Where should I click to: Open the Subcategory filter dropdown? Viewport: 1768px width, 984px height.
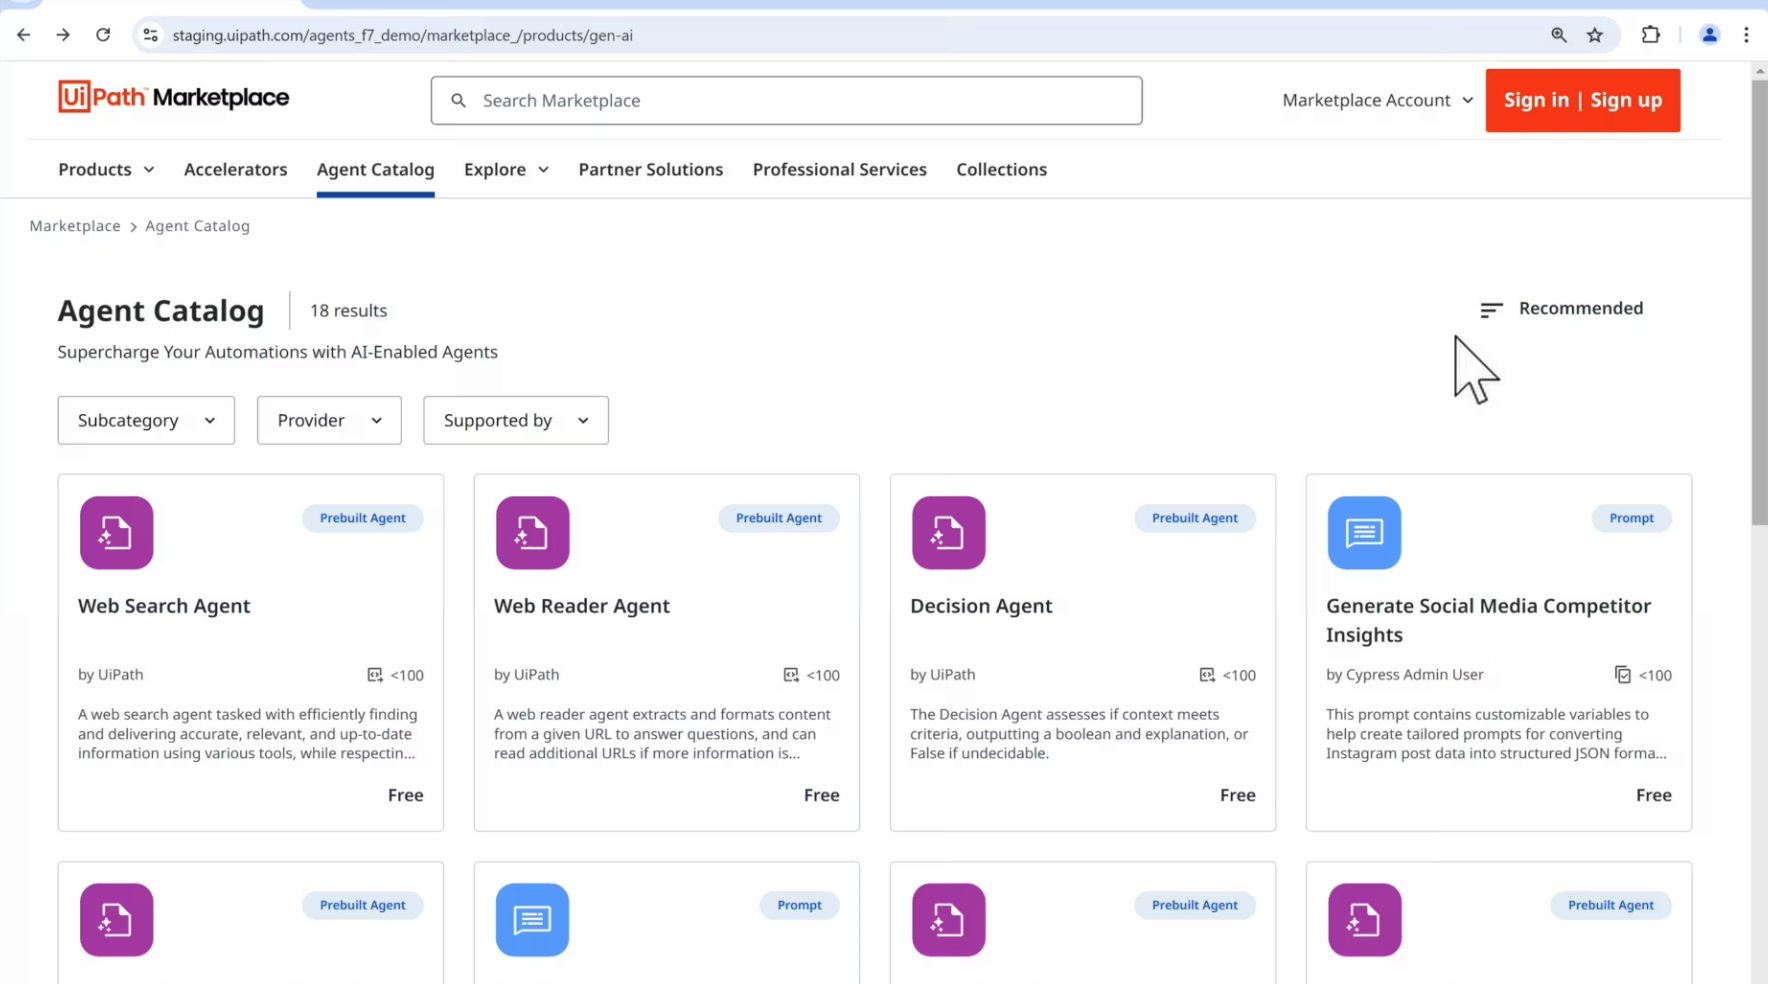pyautogui.click(x=146, y=420)
